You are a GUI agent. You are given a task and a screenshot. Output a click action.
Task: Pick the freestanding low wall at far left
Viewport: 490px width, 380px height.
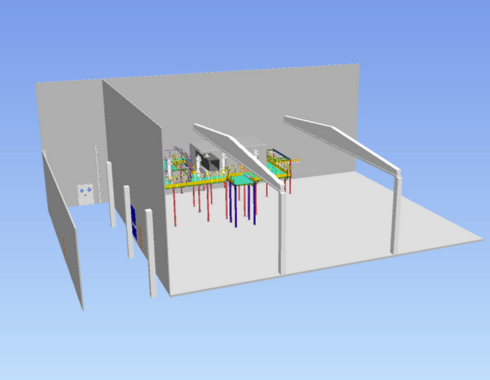point(63,230)
